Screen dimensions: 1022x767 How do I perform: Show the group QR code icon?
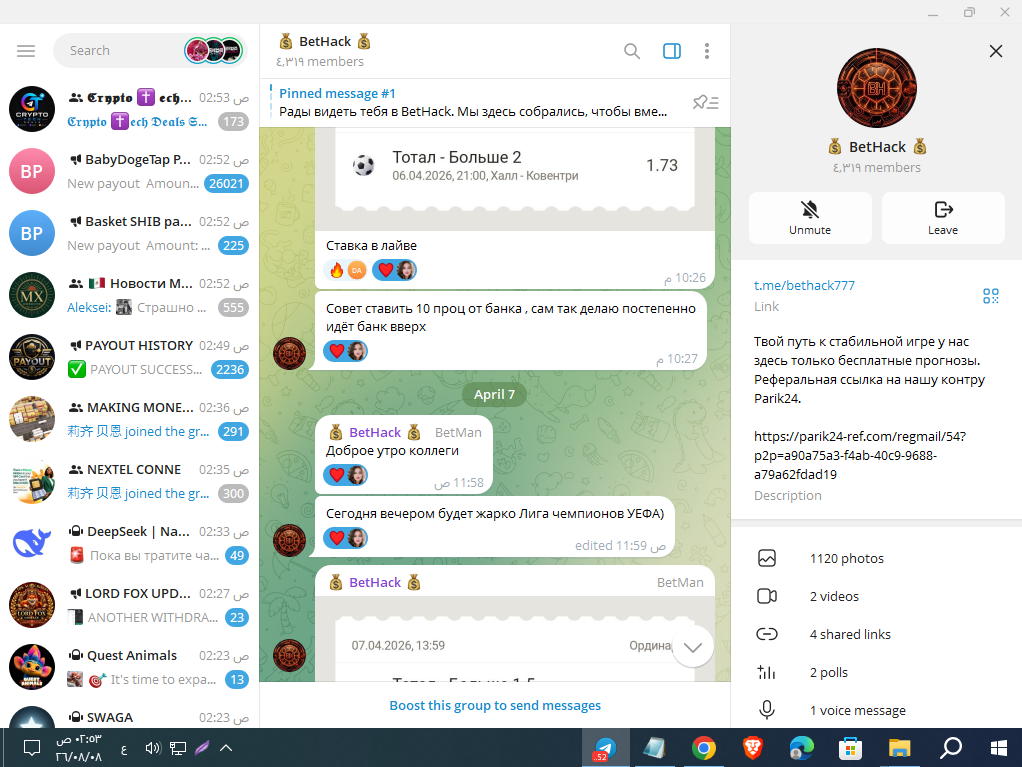coord(991,296)
